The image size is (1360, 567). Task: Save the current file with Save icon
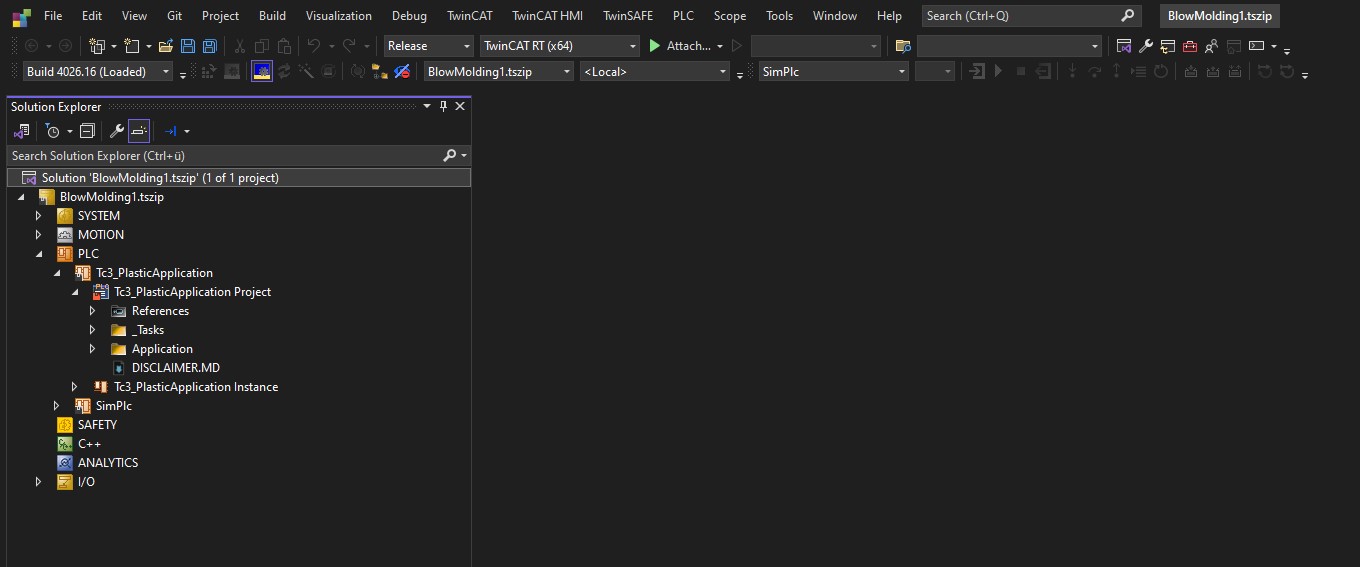188,46
